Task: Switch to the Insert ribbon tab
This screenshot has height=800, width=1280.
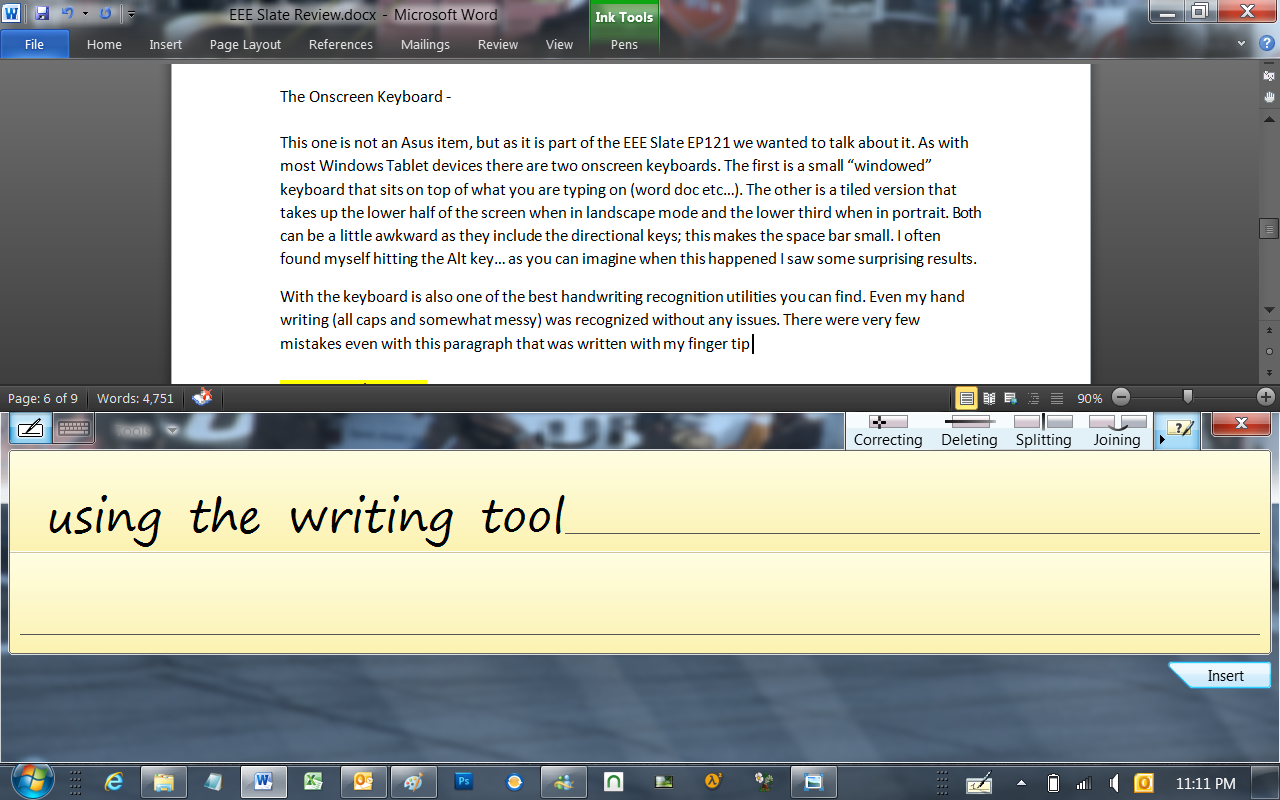Action: click(166, 44)
